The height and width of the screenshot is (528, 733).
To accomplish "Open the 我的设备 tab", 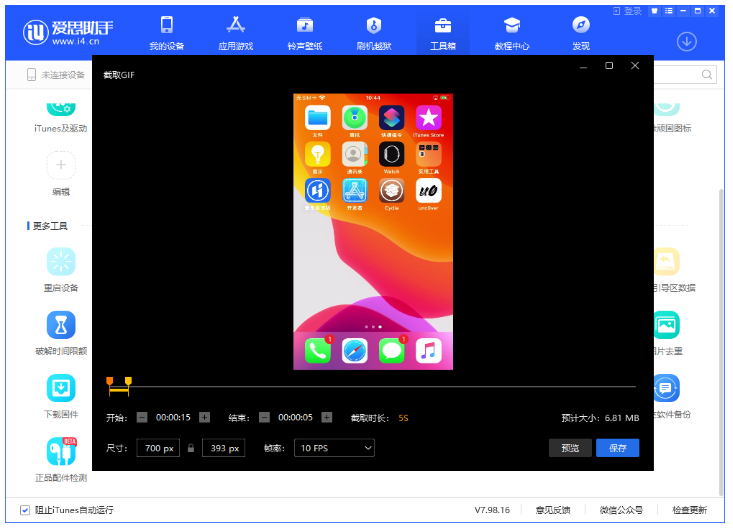I will pos(166,33).
